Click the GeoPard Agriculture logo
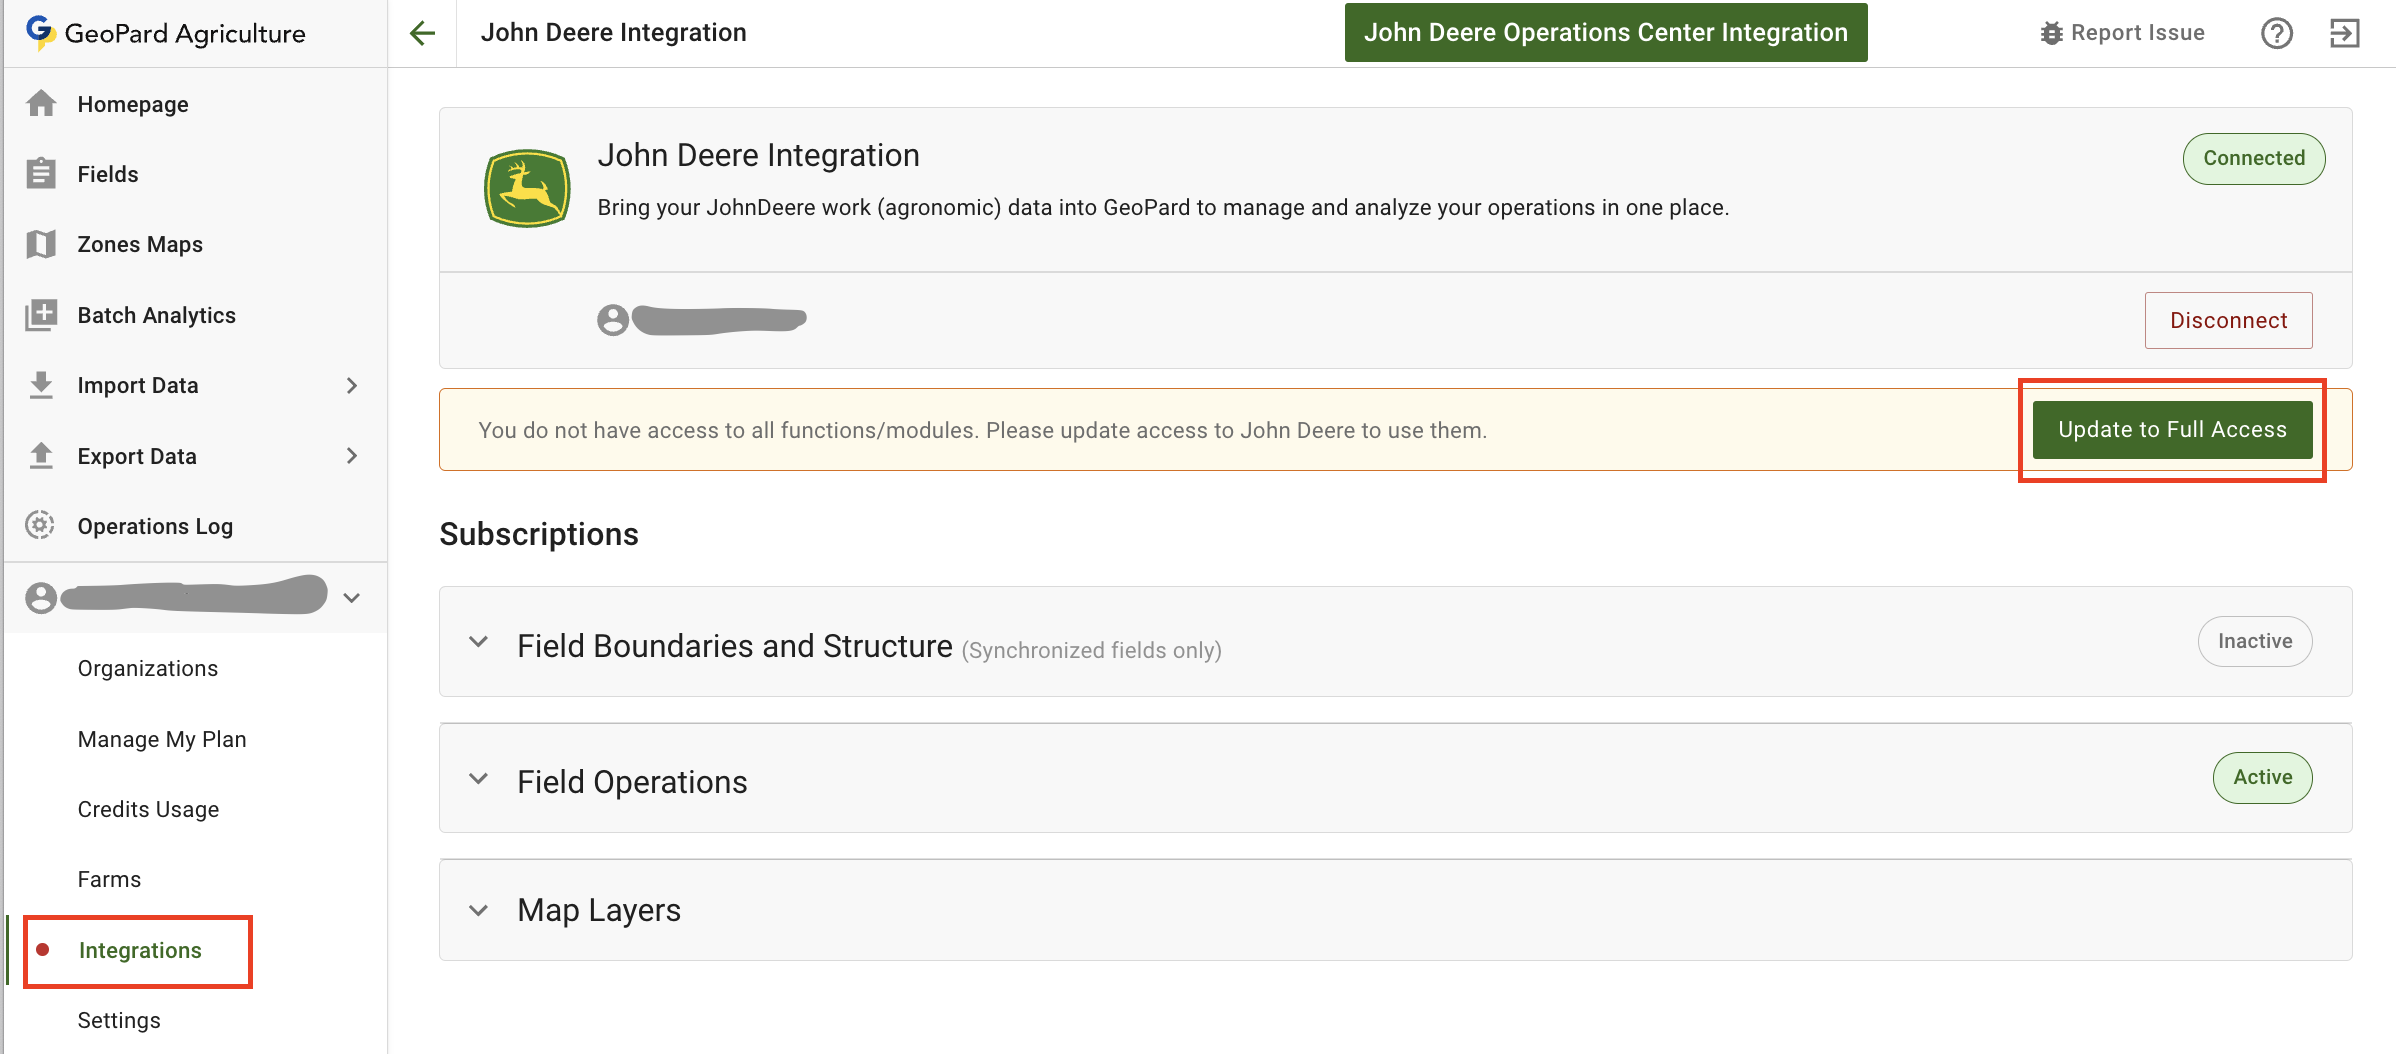This screenshot has width=2396, height=1054. [x=39, y=33]
